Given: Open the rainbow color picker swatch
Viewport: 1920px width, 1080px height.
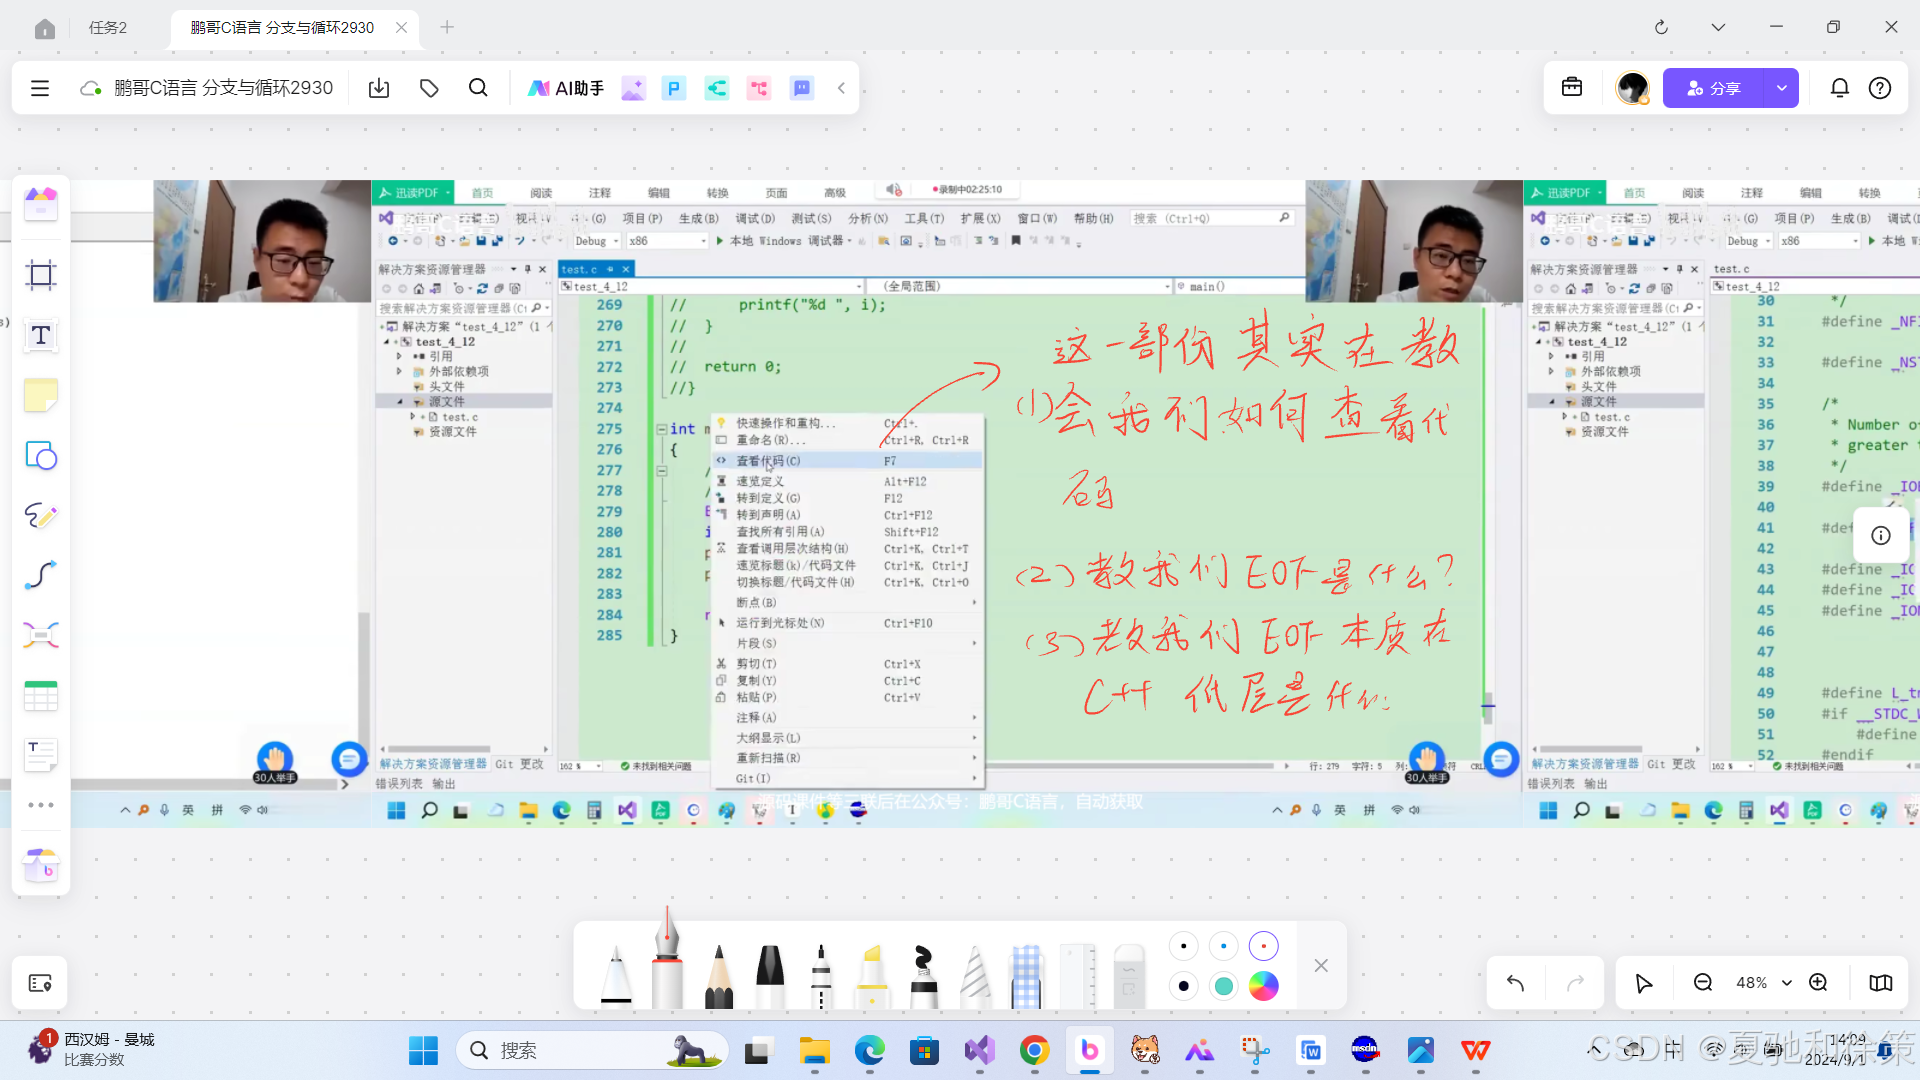Looking at the screenshot, I should tap(1264, 986).
